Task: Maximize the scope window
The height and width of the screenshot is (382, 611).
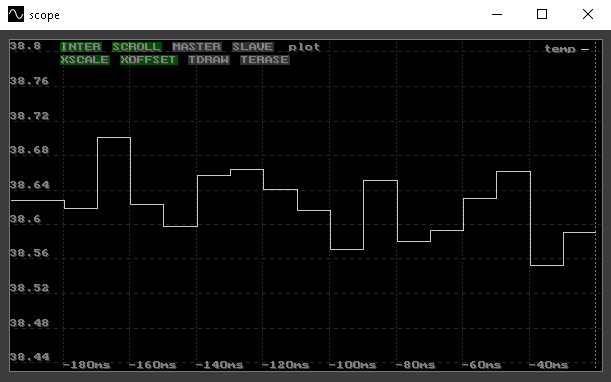Action: (x=542, y=15)
